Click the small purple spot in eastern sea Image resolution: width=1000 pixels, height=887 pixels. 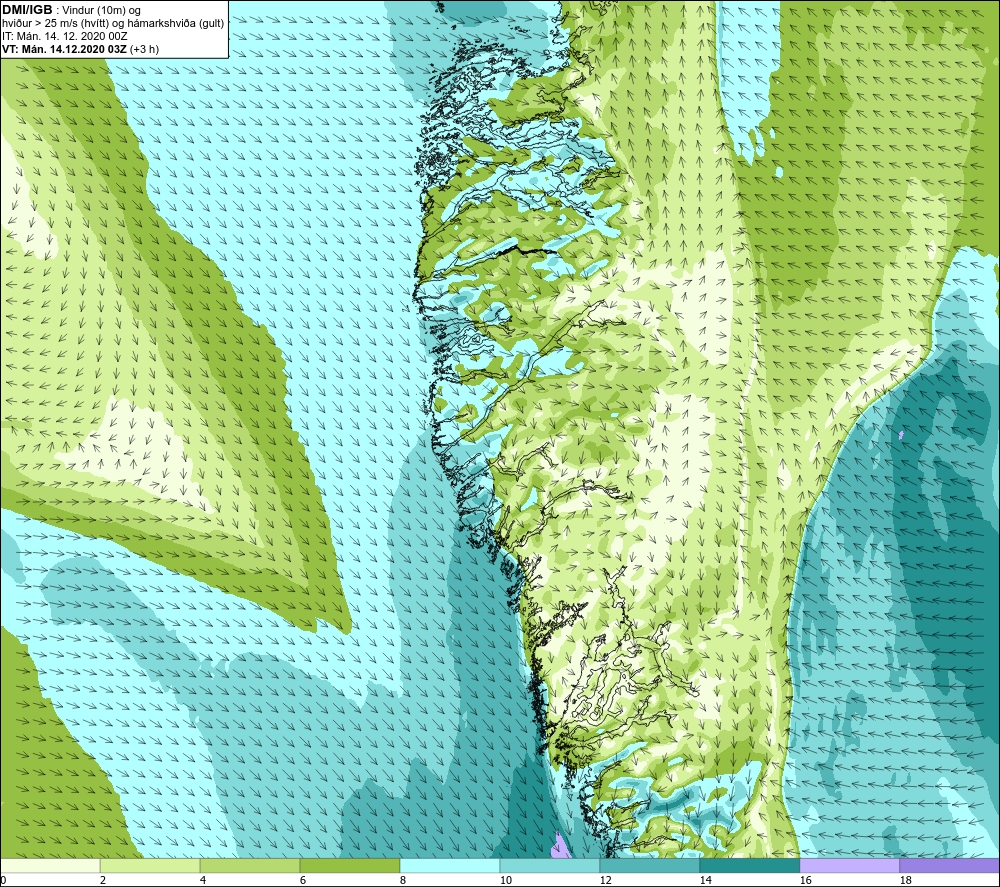pyautogui.click(x=901, y=435)
